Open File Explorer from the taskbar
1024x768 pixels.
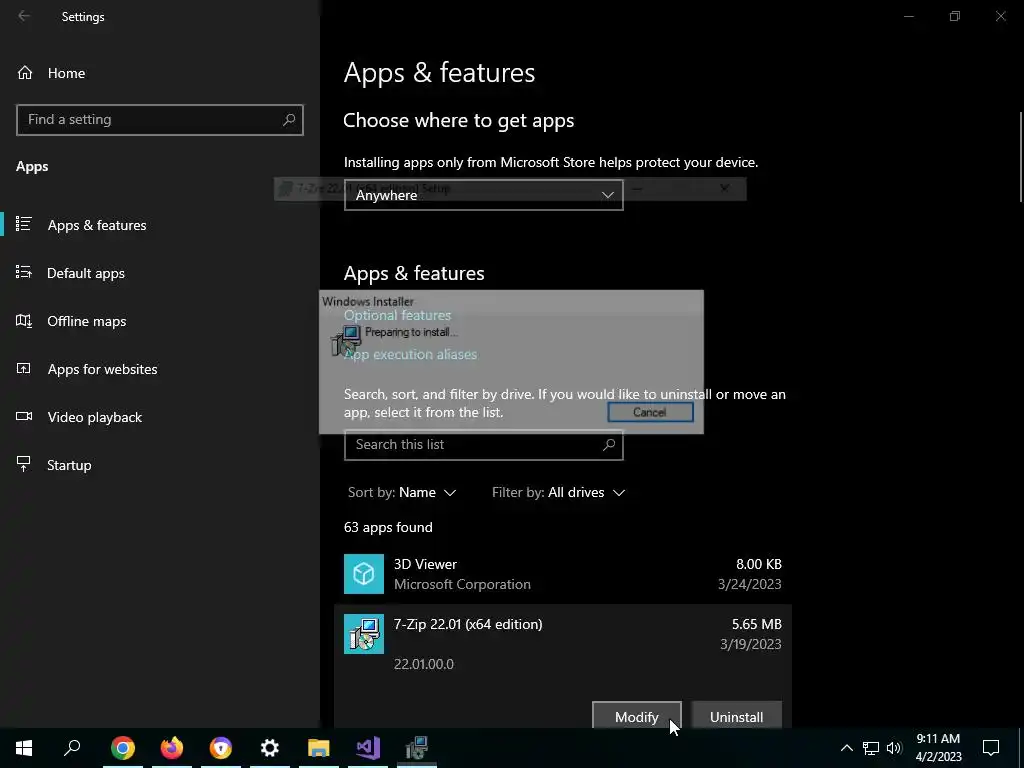(x=319, y=748)
